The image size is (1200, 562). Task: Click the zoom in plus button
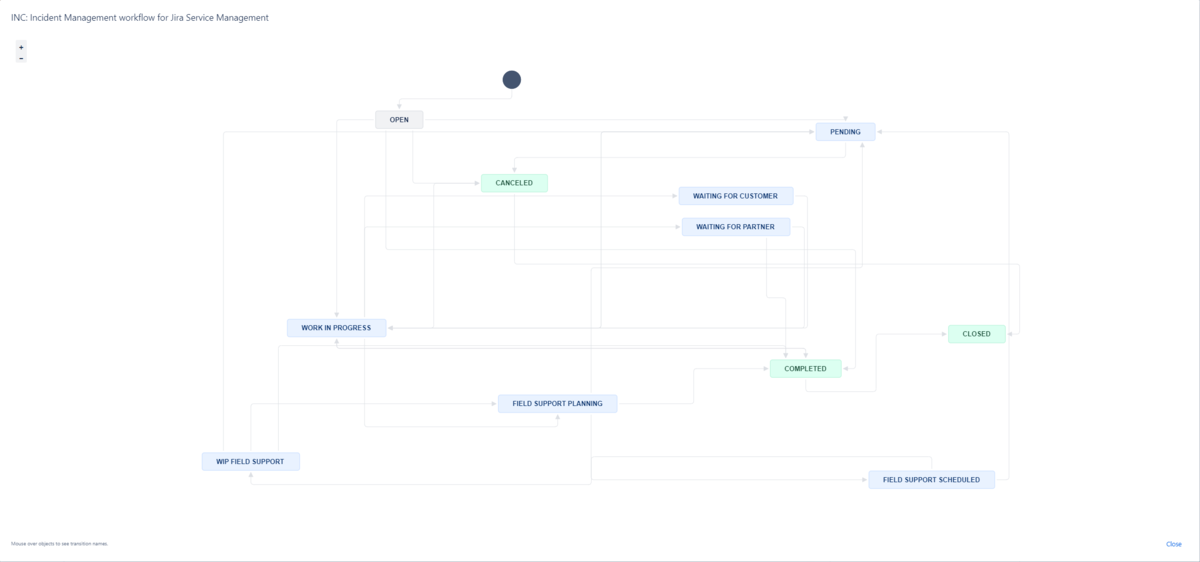21,47
